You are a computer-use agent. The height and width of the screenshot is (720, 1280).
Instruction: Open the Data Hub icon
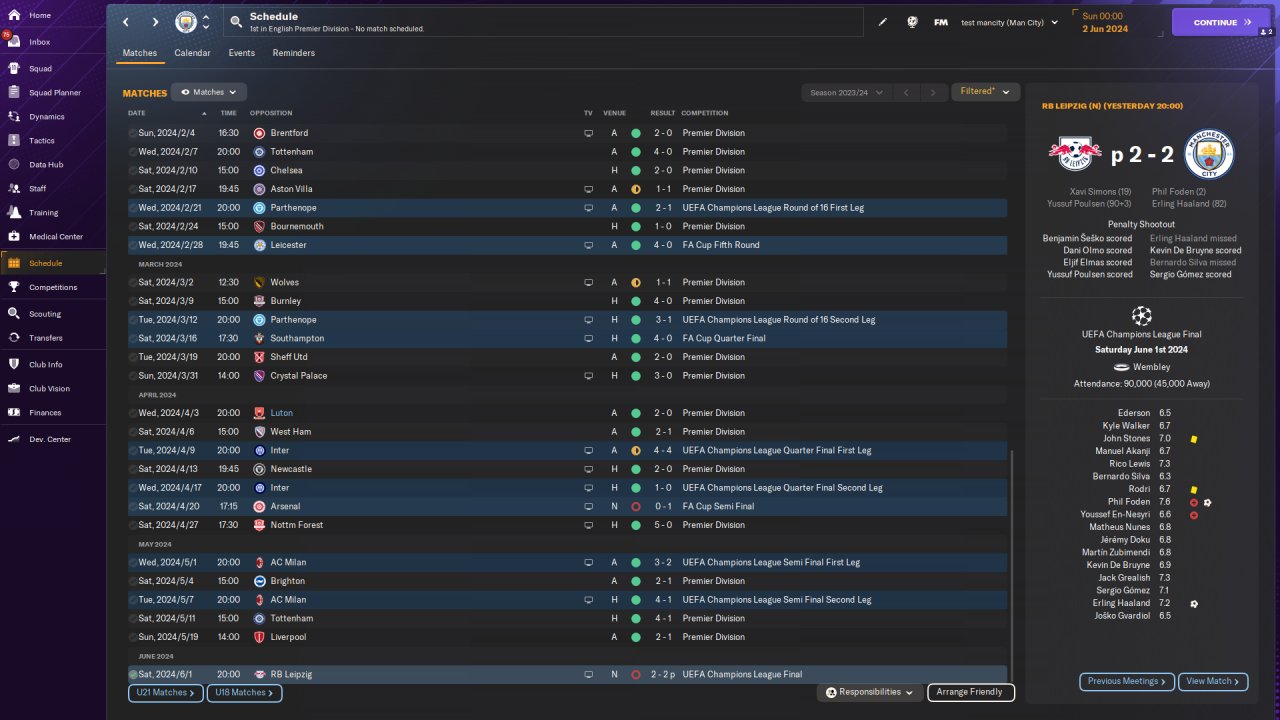[x=15, y=165]
